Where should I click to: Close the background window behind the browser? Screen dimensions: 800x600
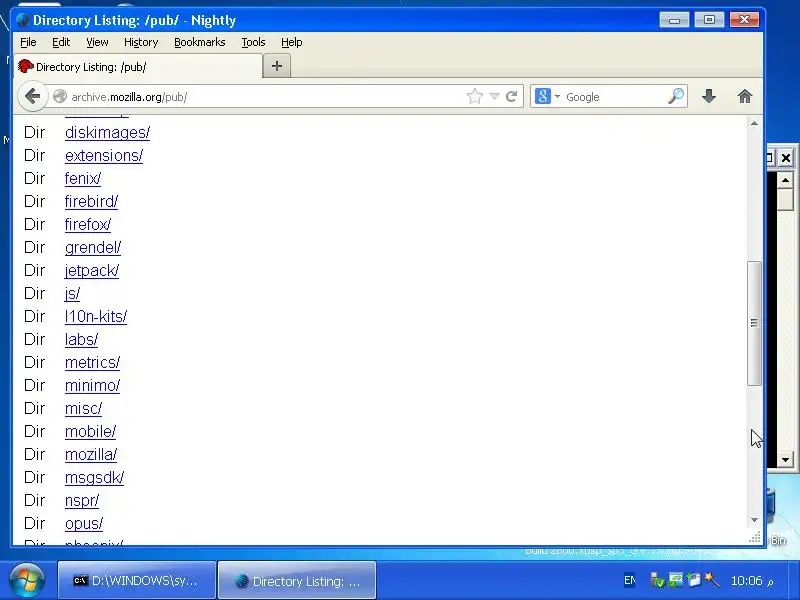coord(786,158)
